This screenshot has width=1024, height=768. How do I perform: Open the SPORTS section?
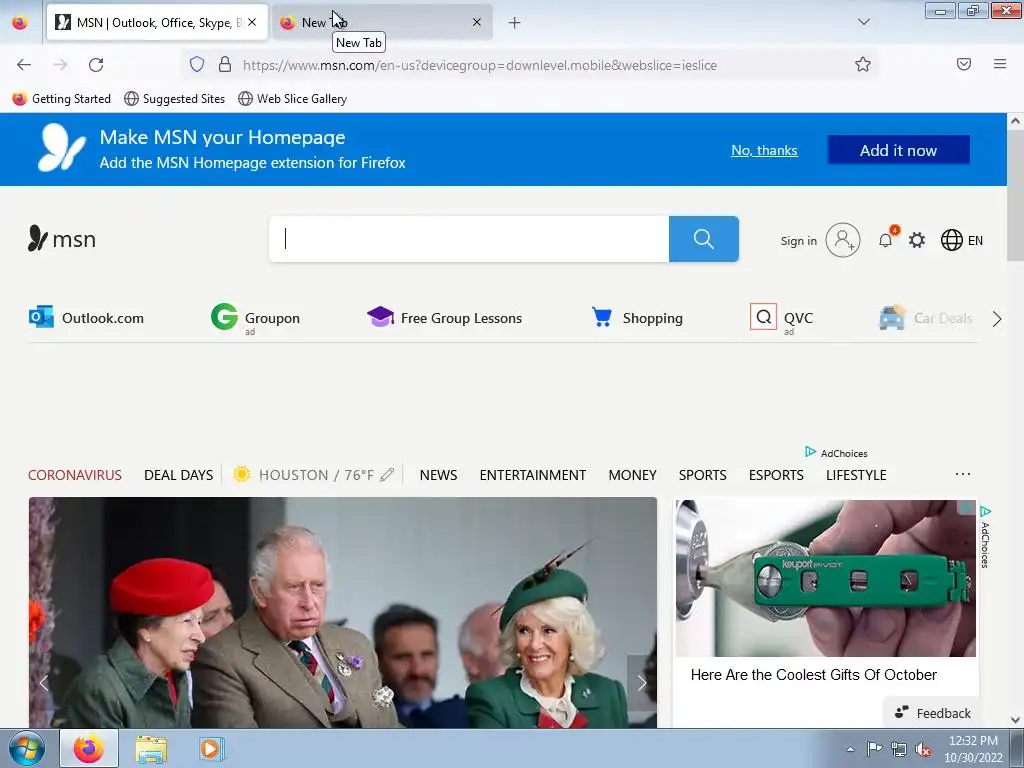702,475
